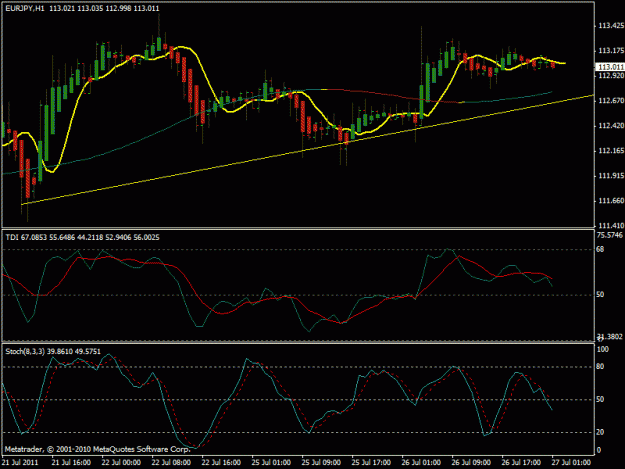
Task: Click time axis label 25 Jul 01:00
Action: pyautogui.click(x=271, y=462)
